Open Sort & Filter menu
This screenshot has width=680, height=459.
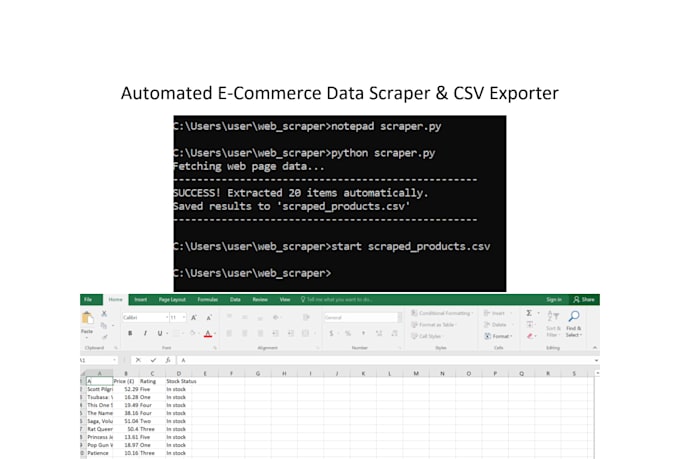click(x=553, y=324)
